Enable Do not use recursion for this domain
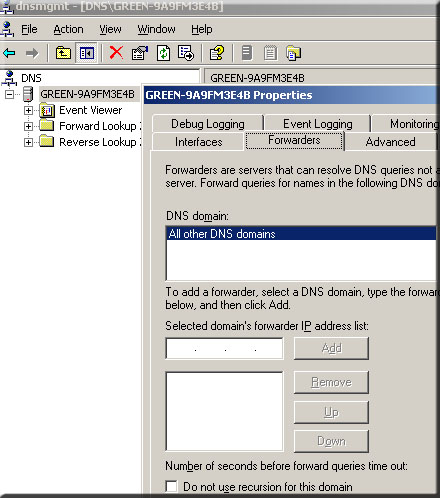 171,486
